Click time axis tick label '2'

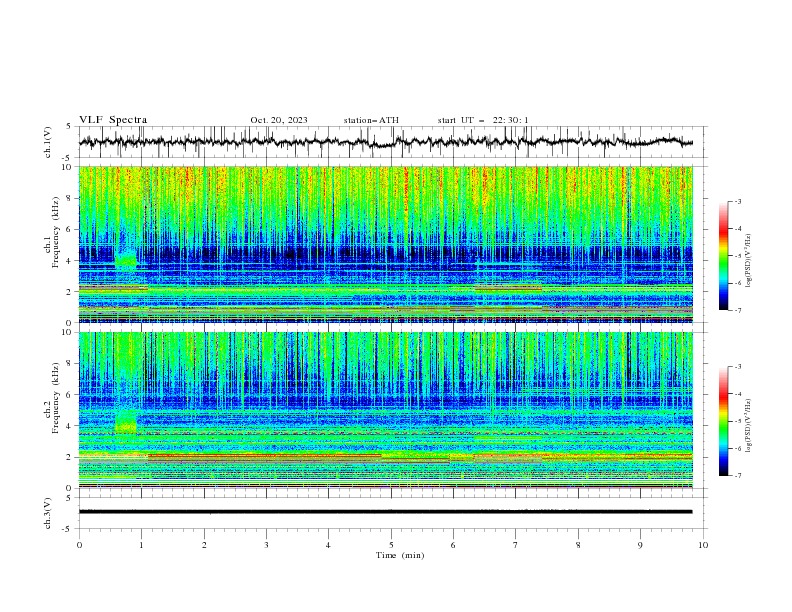204,545
